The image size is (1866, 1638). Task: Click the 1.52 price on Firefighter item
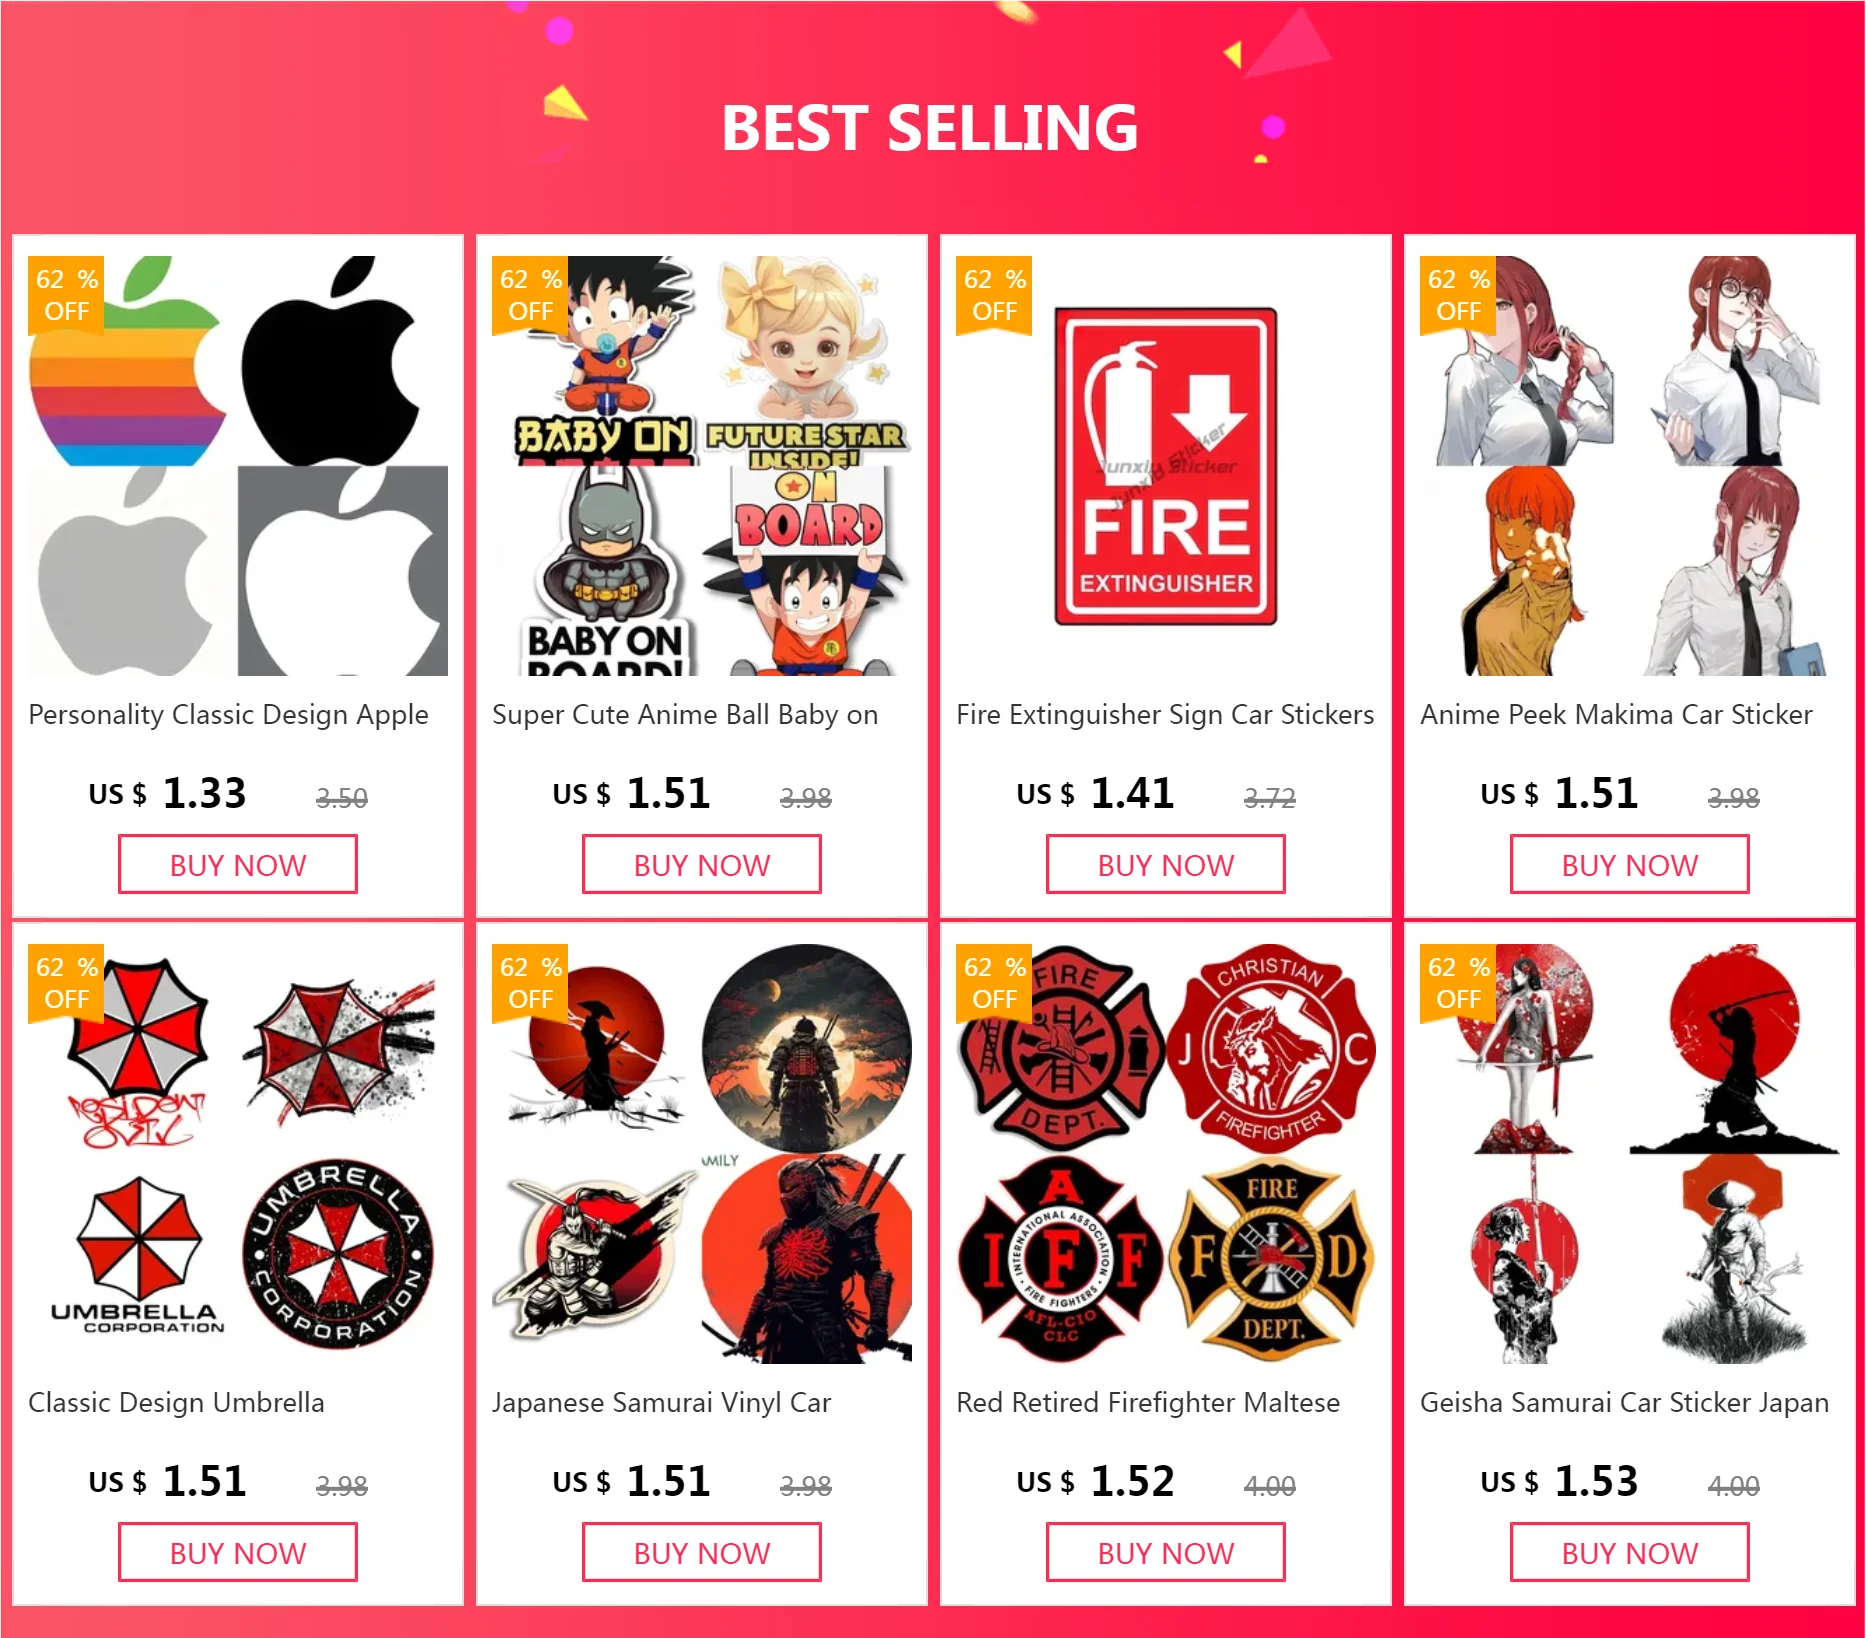[x=1132, y=1481]
